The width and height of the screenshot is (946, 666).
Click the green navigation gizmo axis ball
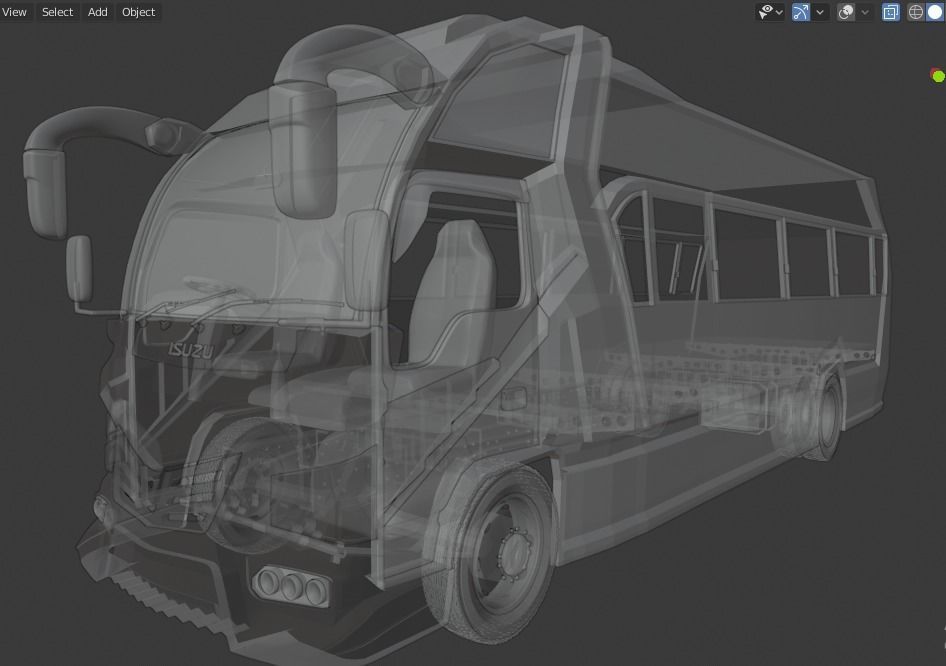click(937, 75)
